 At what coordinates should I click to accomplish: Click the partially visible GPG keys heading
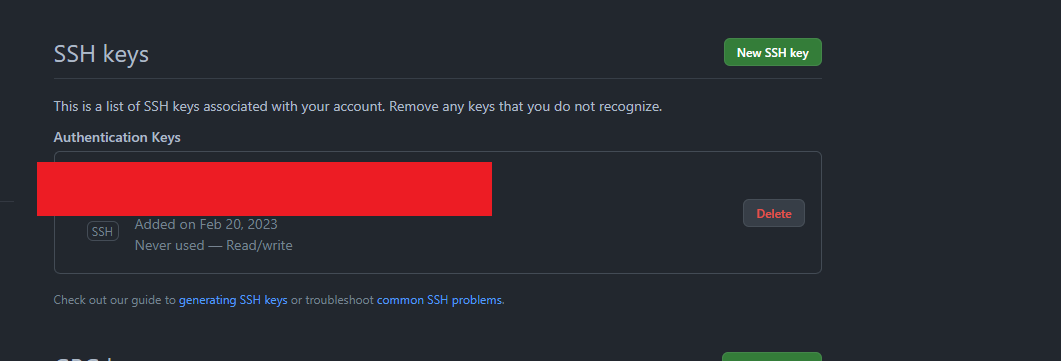pos(87,358)
